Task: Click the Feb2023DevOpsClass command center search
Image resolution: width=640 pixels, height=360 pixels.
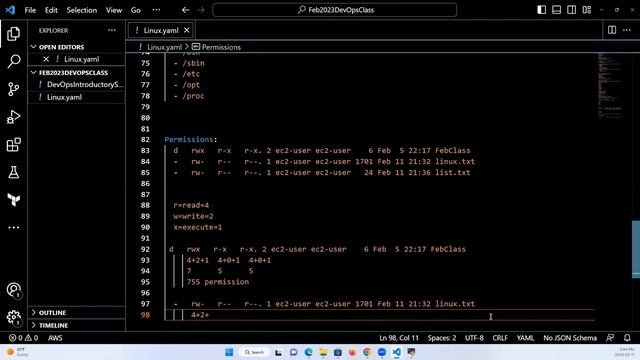Action: 335,10
